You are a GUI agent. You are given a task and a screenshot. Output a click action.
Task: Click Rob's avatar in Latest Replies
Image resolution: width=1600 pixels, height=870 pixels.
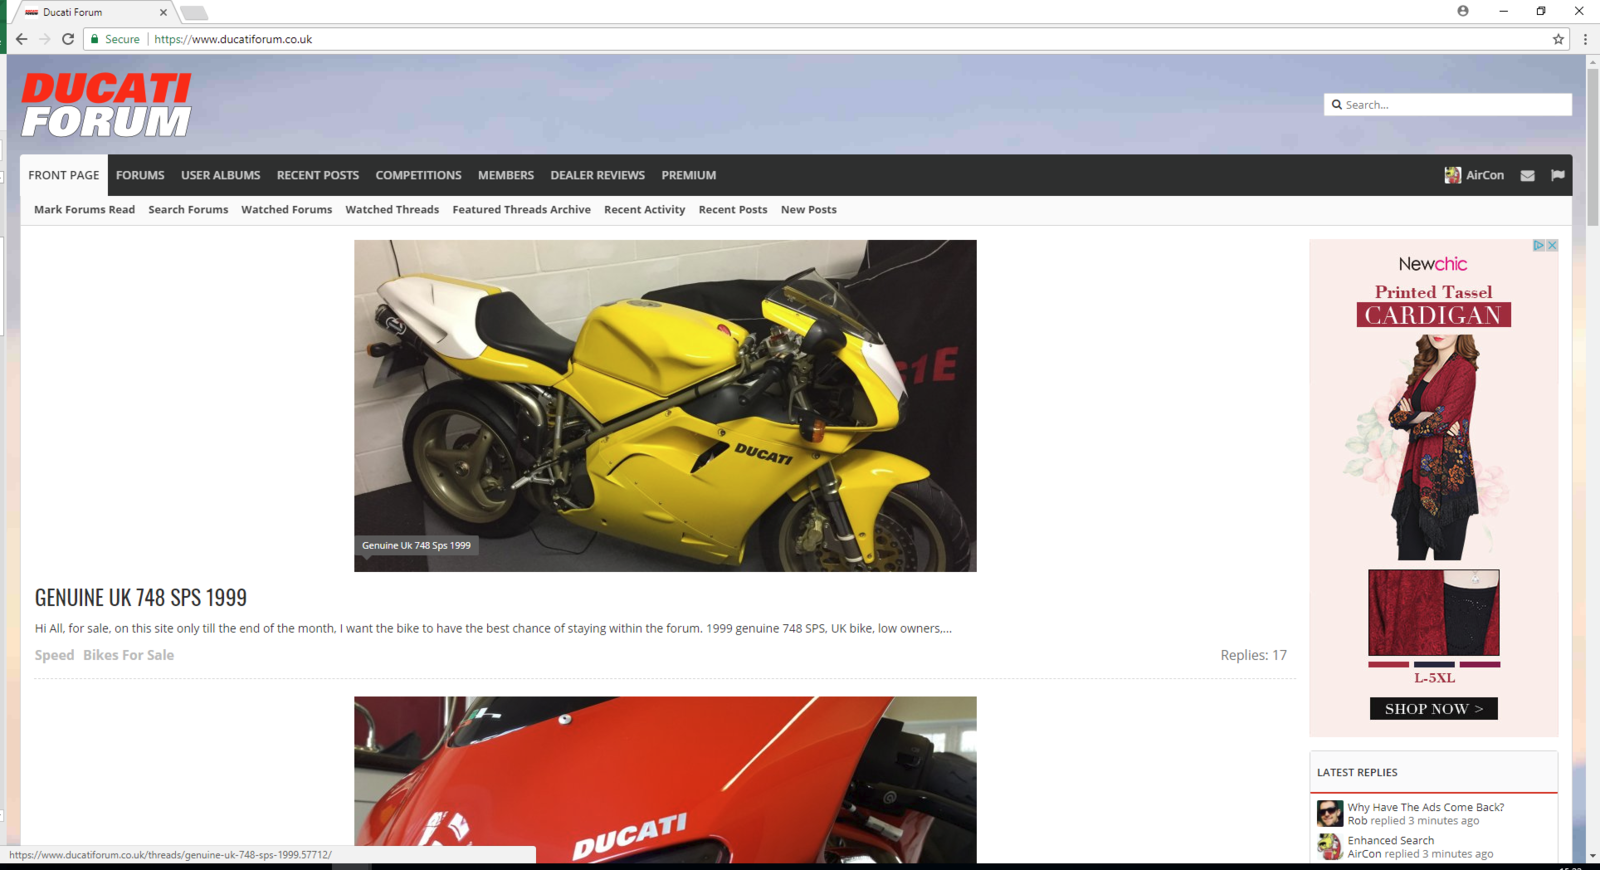coord(1329,813)
